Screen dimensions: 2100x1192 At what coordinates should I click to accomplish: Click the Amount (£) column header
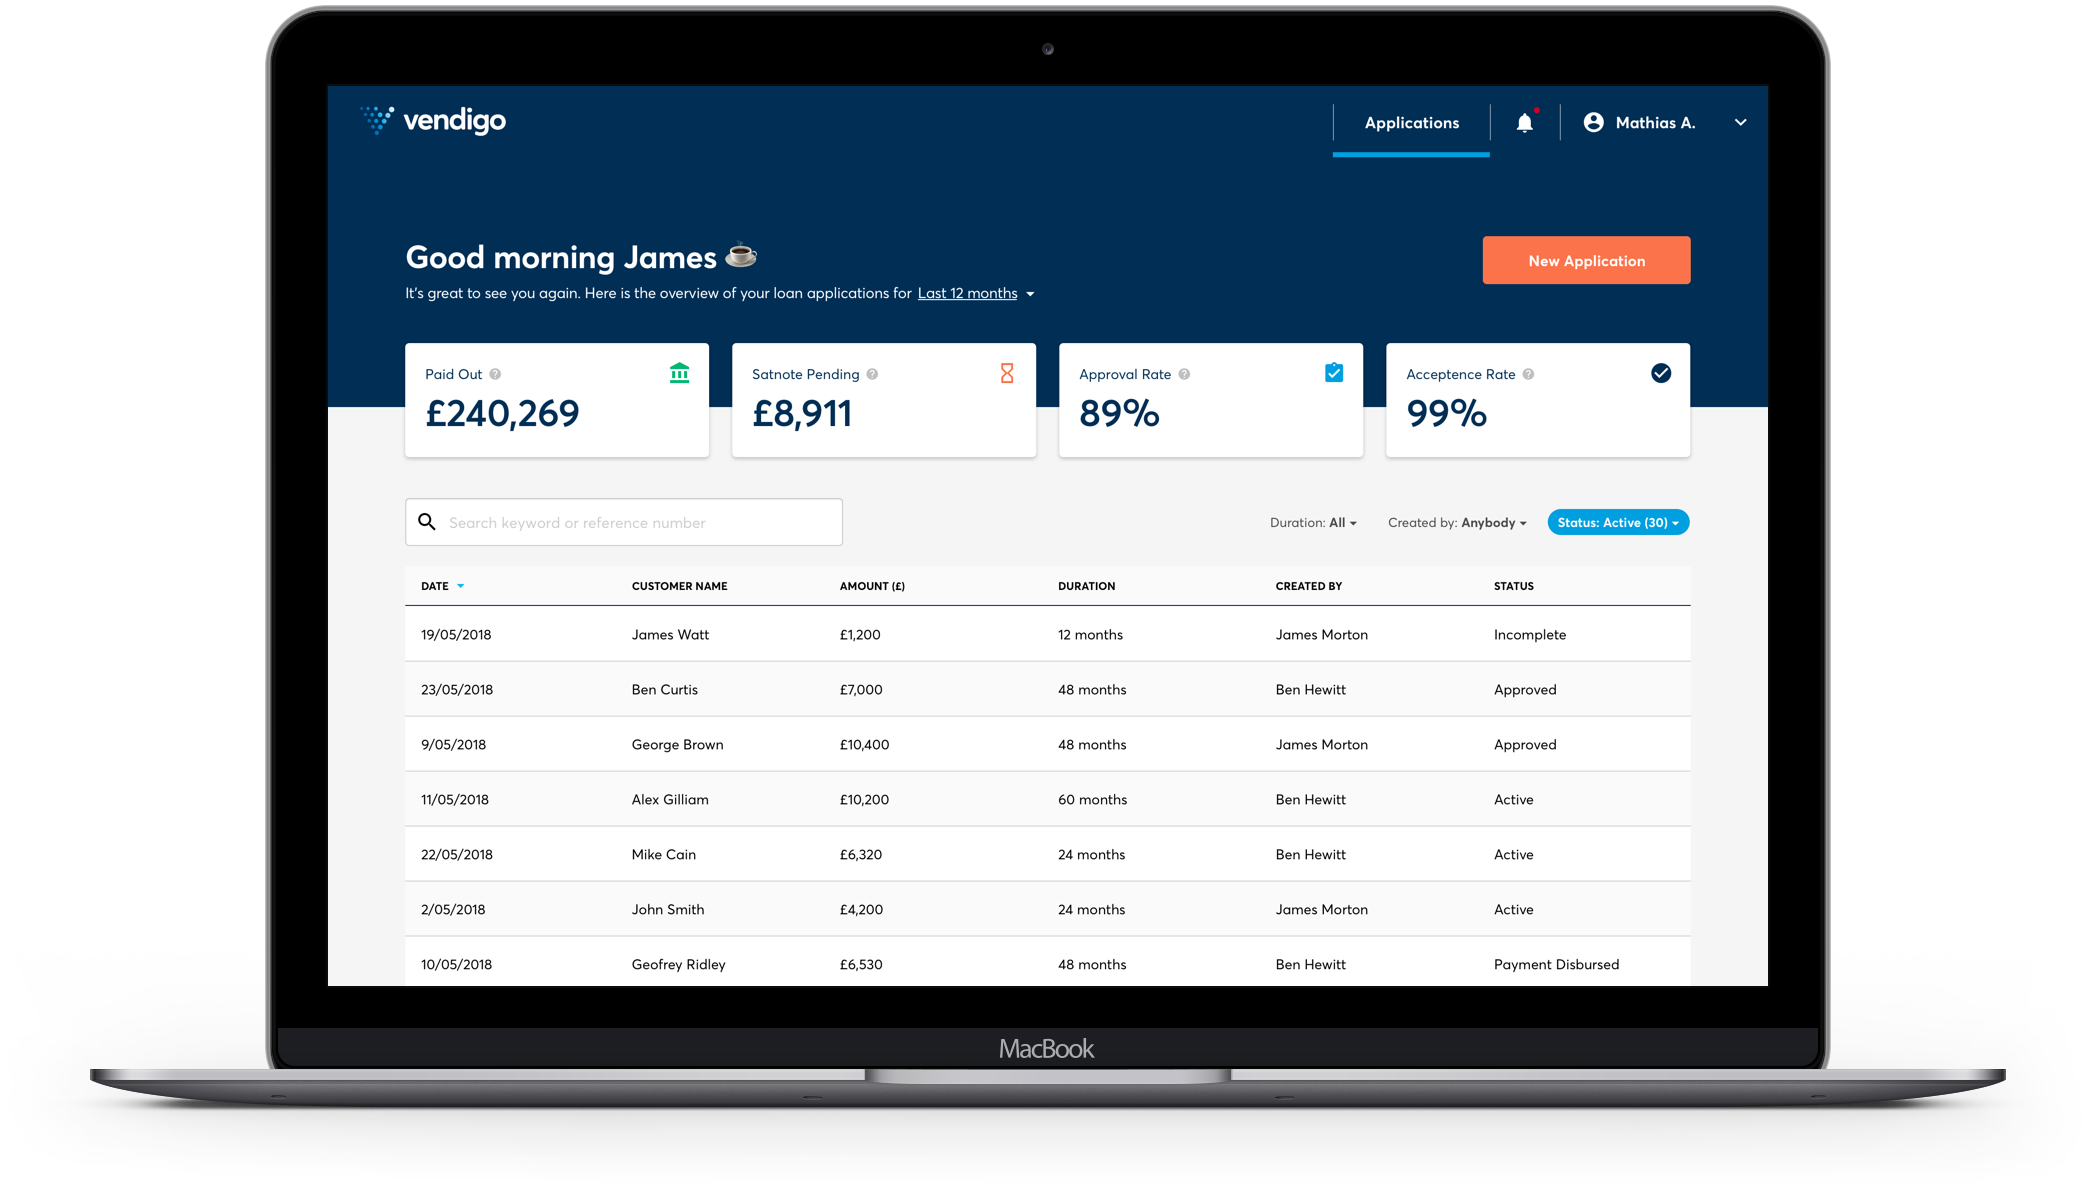pyautogui.click(x=872, y=586)
